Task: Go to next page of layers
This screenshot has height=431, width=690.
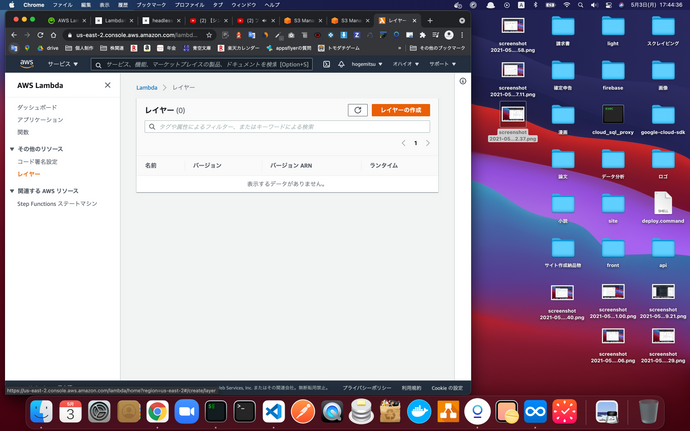Action: 427,143
